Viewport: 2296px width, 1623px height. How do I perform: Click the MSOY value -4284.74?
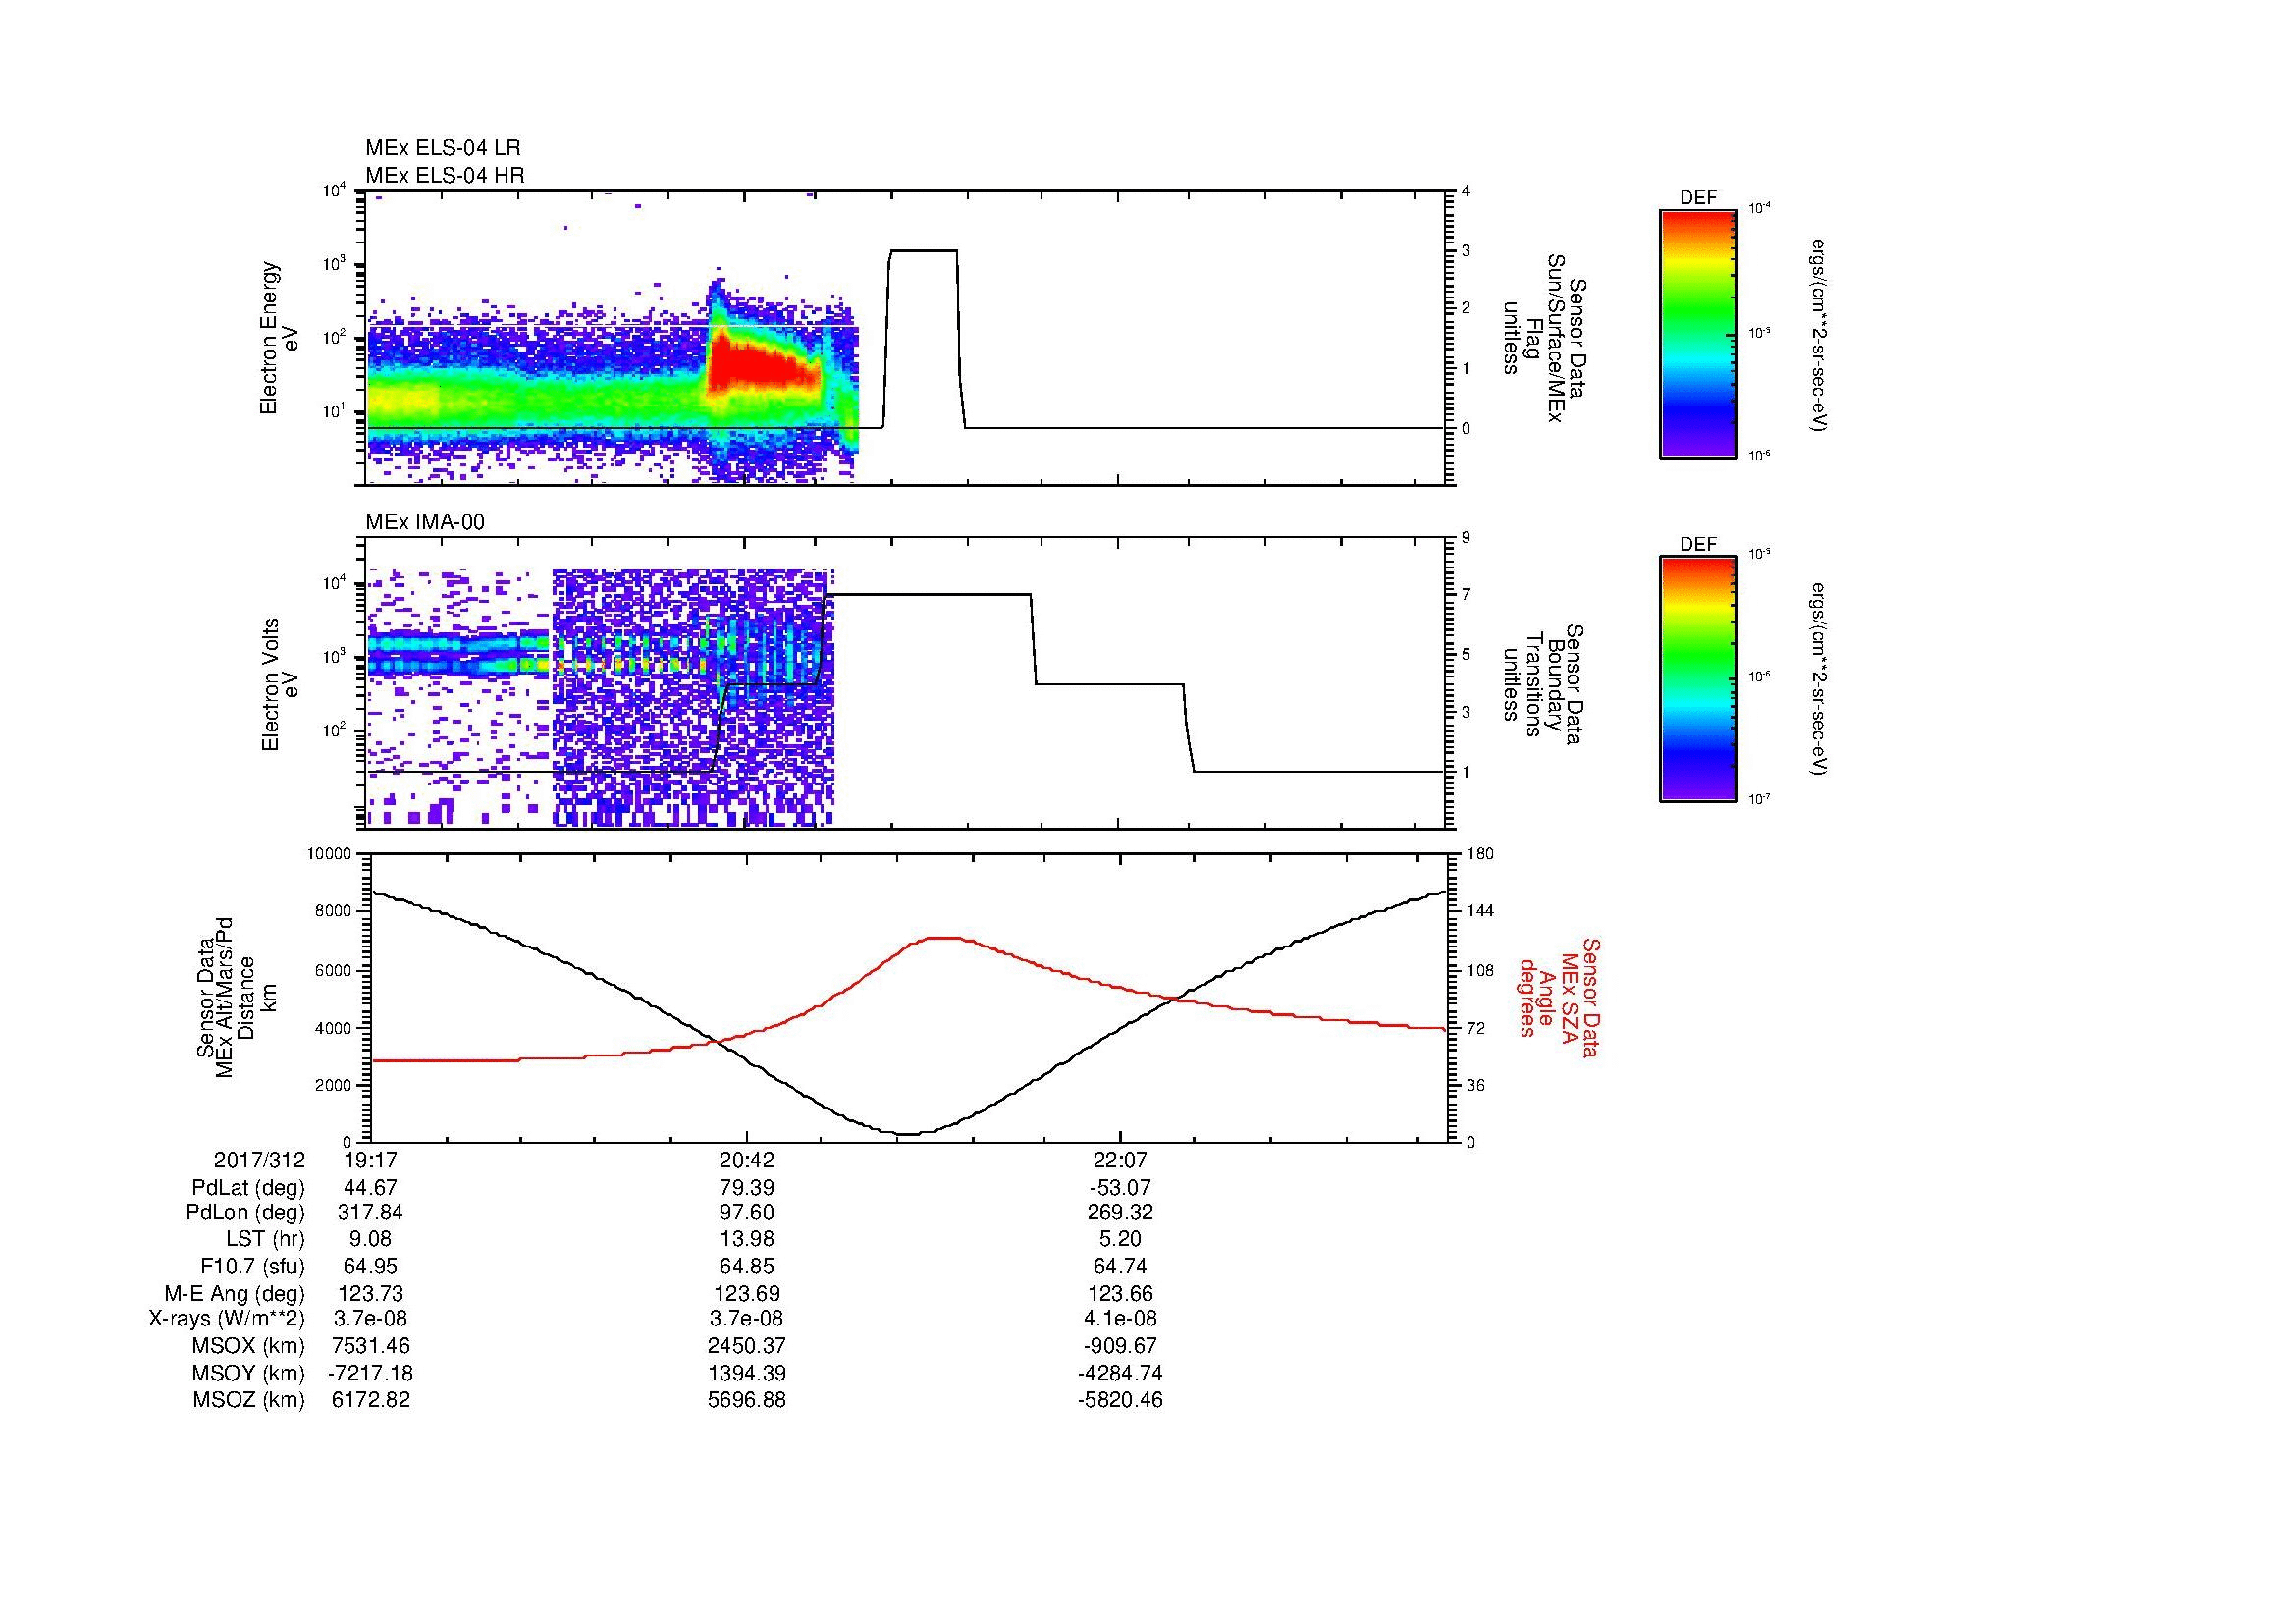tap(1120, 1374)
